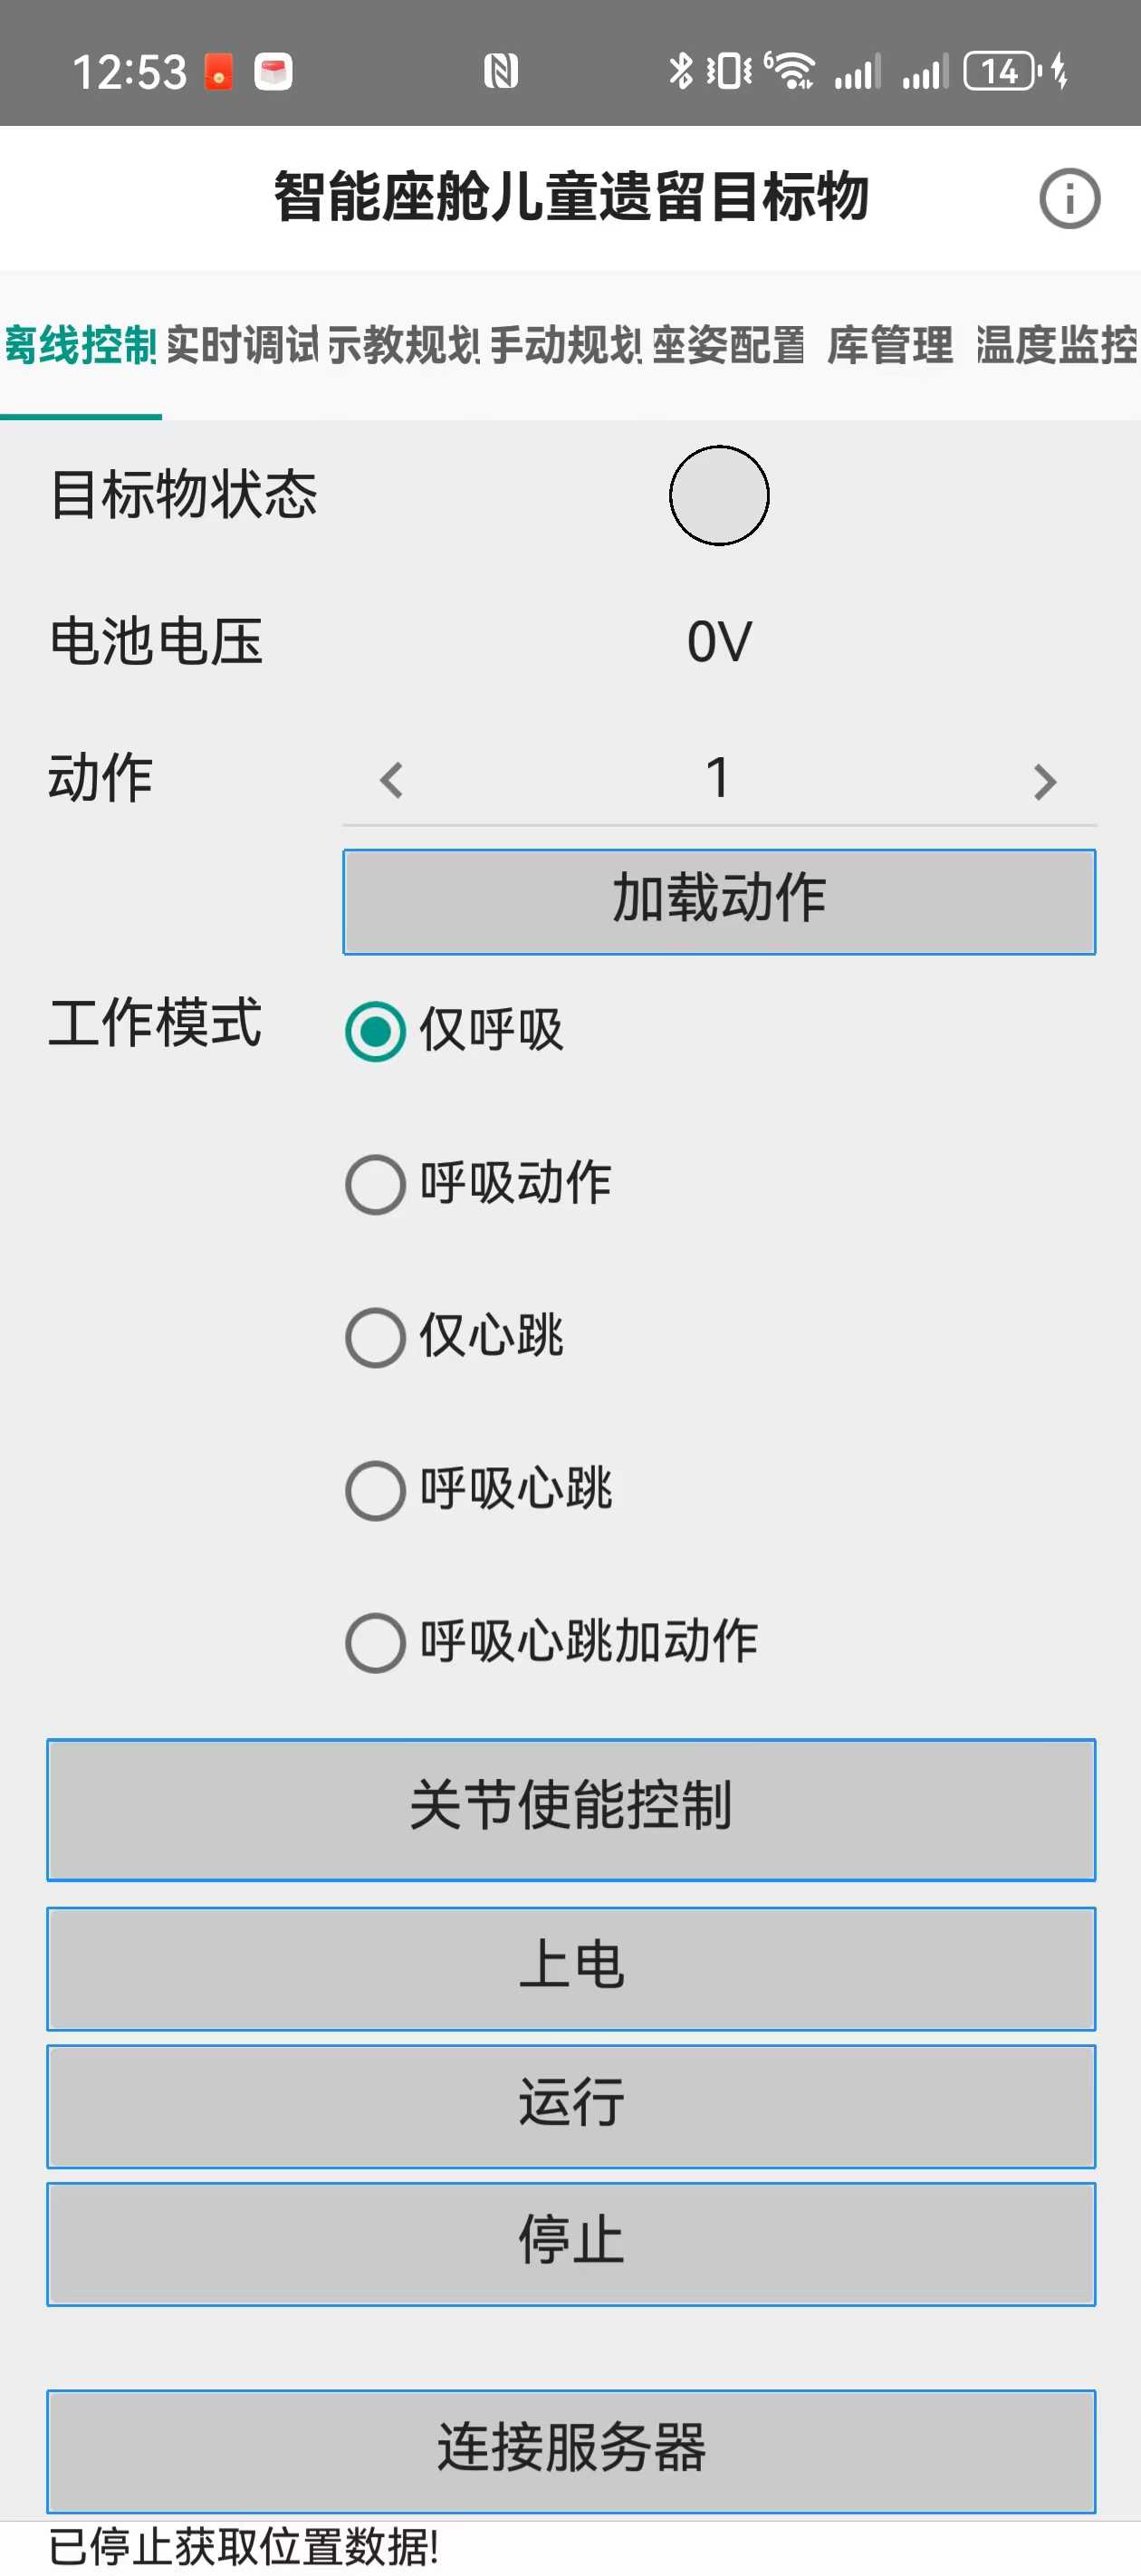Viewport: 1141px width, 2576px height.
Task: Tap the red envelope notification icon
Action: 218,71
